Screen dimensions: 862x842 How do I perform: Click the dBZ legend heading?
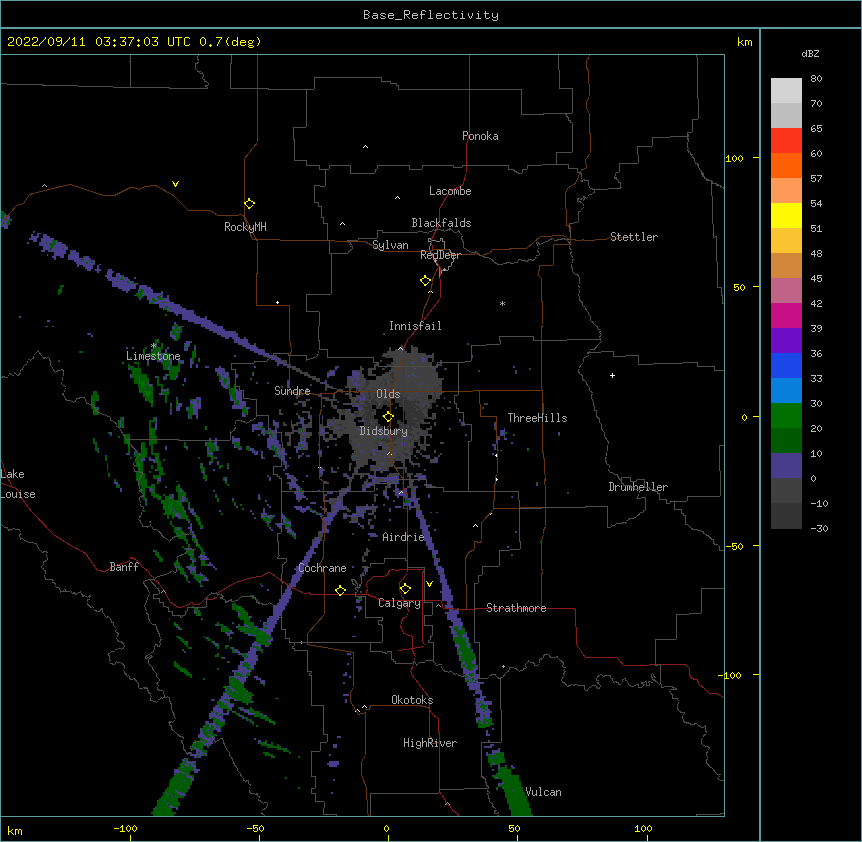[x=810, y=54]
